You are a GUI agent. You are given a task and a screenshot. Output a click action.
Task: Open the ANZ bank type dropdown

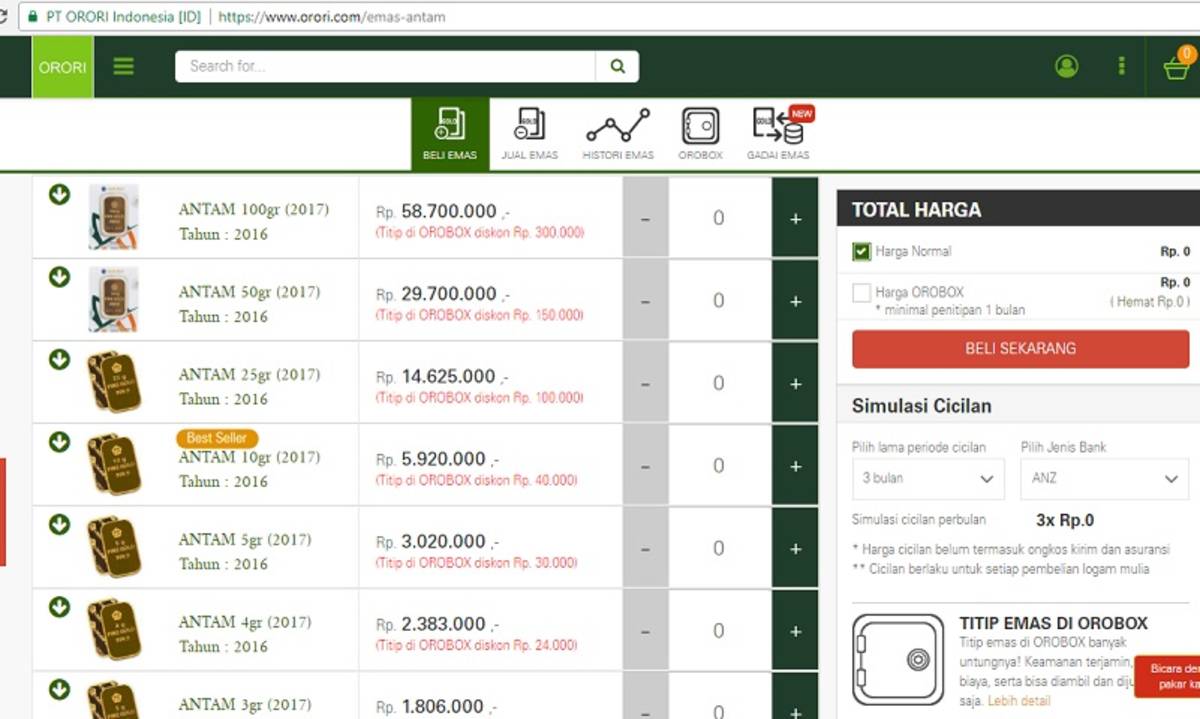click(1104, 479)
